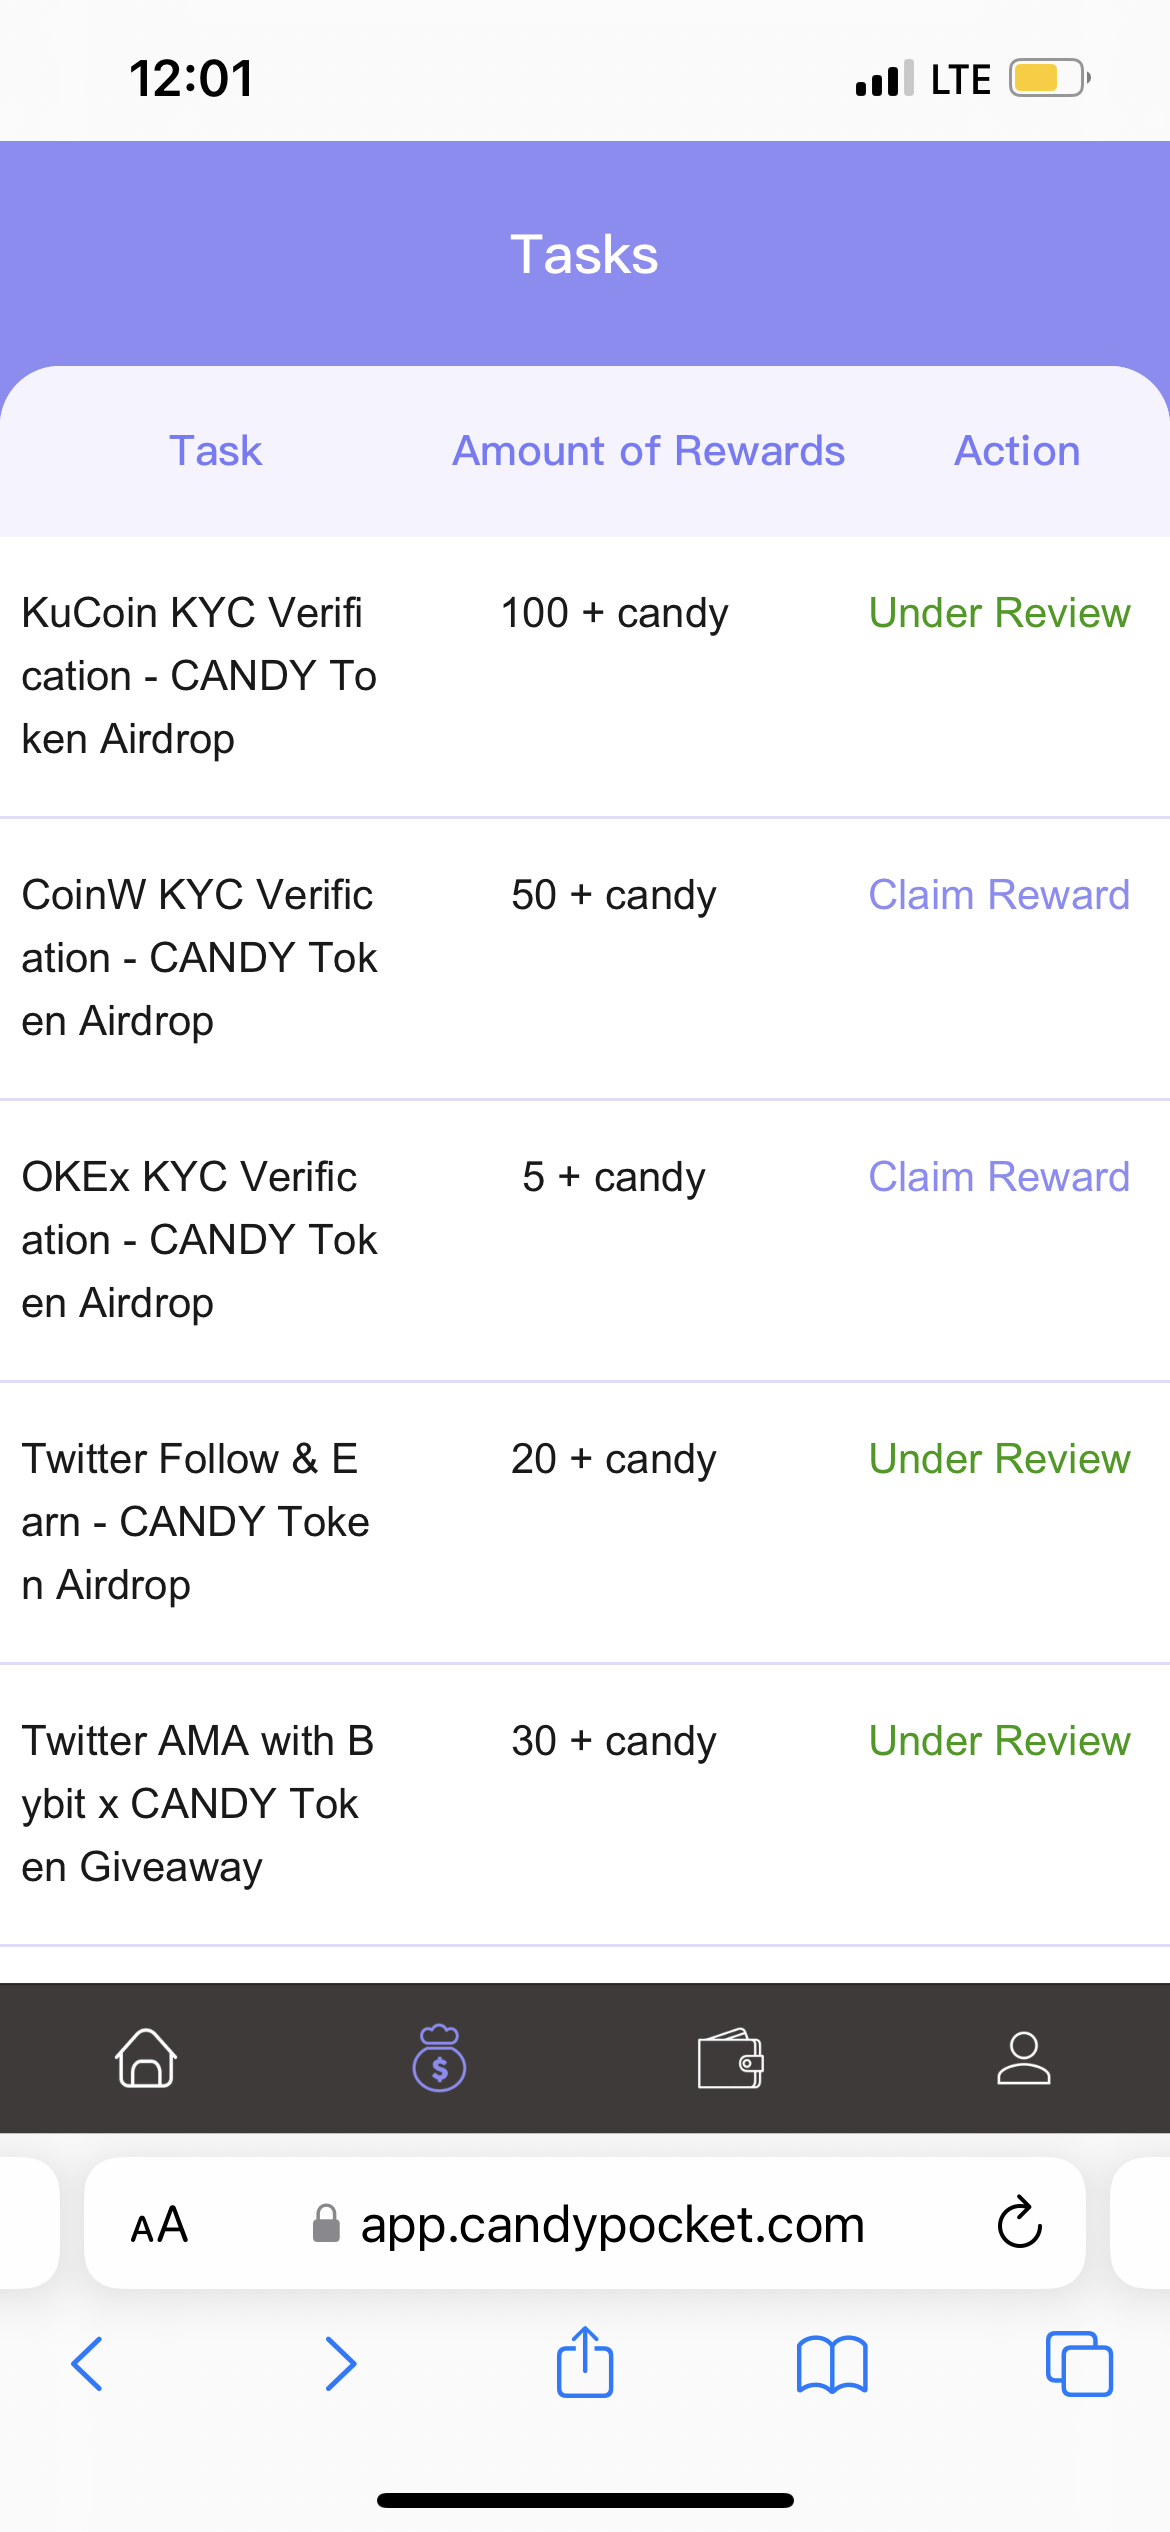1170x2532 pixels.
Task: Claim Reward for OKEx KYC task
Action: point(999,1177)
